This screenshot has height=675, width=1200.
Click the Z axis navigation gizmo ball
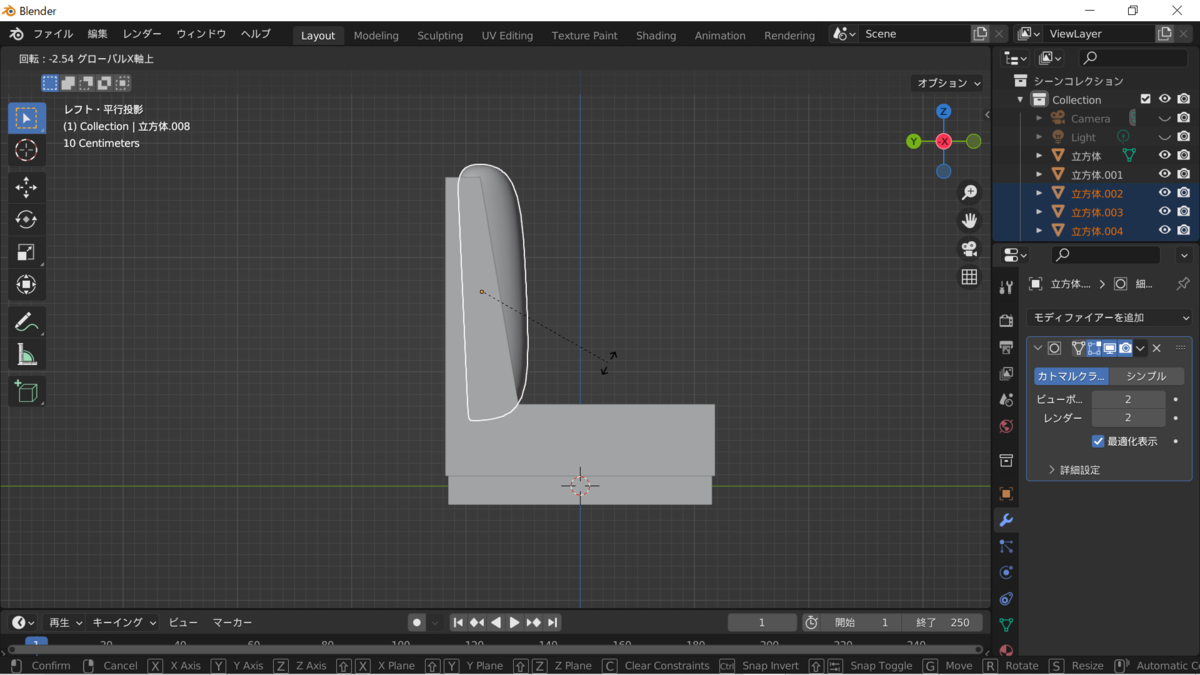click(943, 112)
